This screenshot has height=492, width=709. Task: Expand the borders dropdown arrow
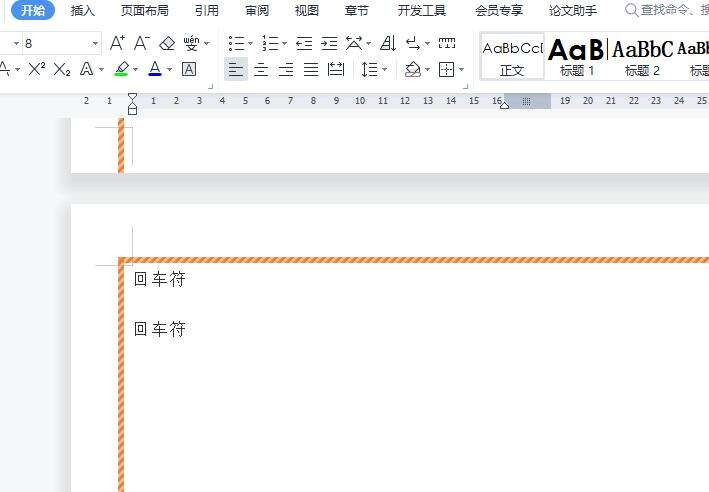461,69
